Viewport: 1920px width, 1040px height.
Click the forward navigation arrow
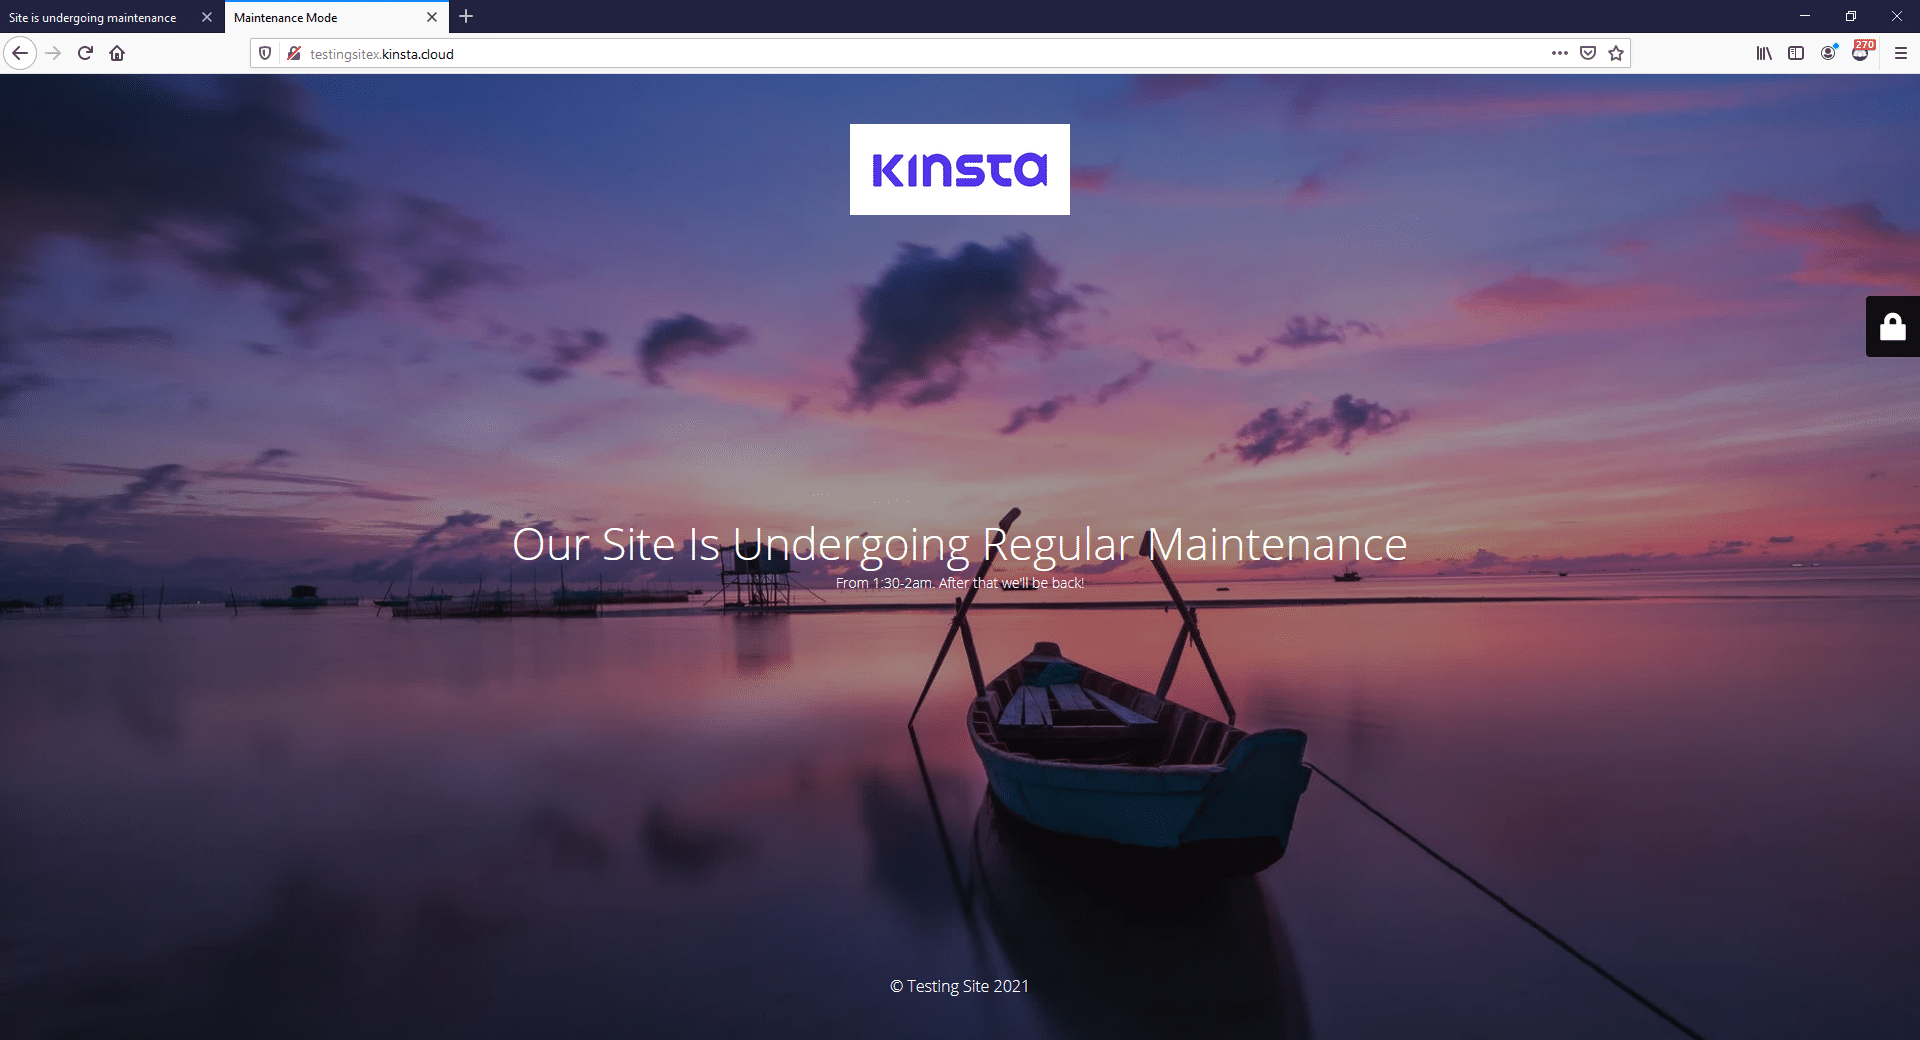coord(53,53)
